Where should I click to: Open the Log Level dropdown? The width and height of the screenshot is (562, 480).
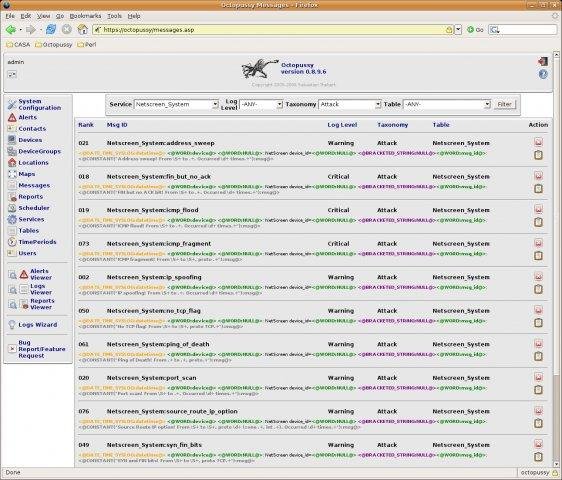(261, 104)
